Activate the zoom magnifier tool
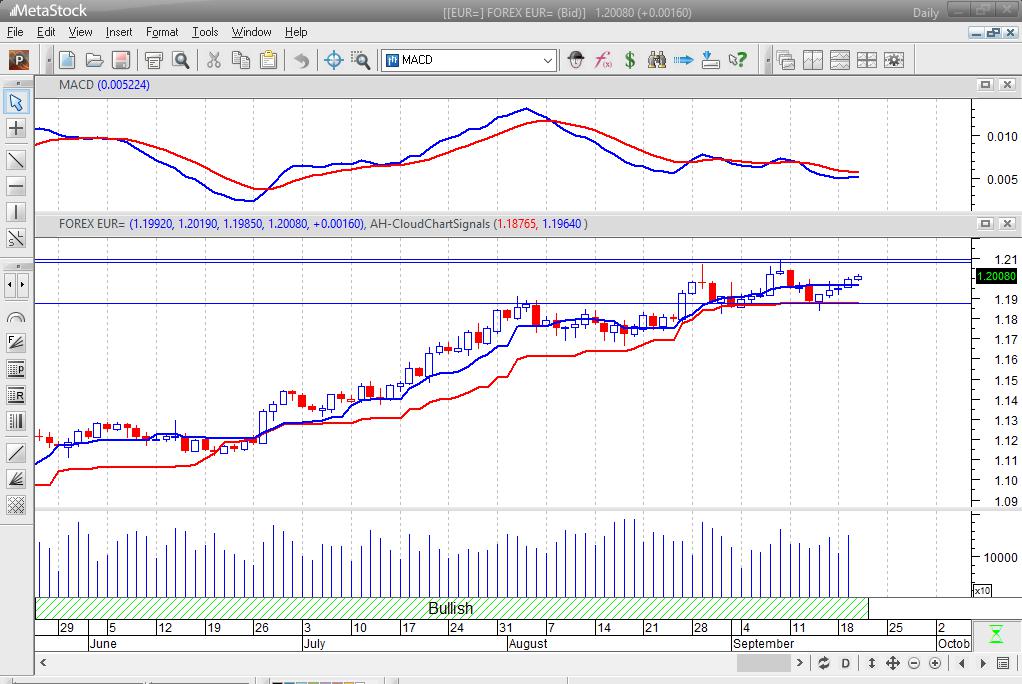This screenshot has width=1022, height=684. point(360,60)
